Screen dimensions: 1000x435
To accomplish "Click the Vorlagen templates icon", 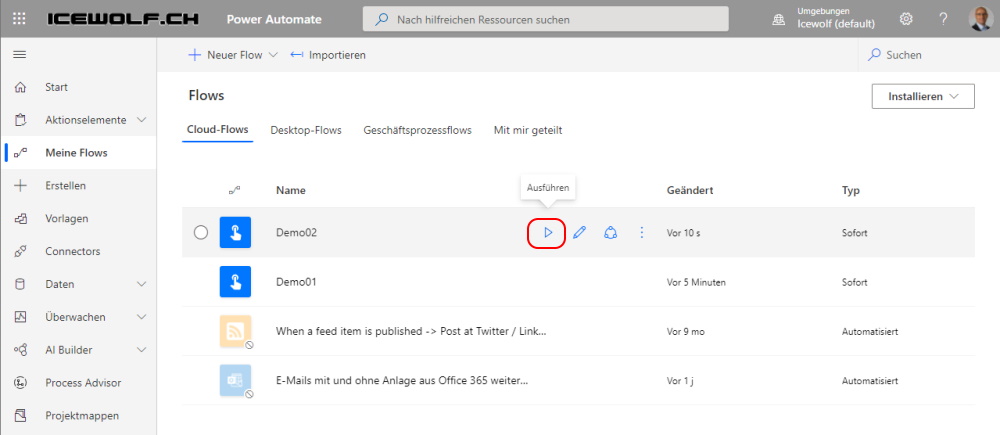I will (20, 219).
